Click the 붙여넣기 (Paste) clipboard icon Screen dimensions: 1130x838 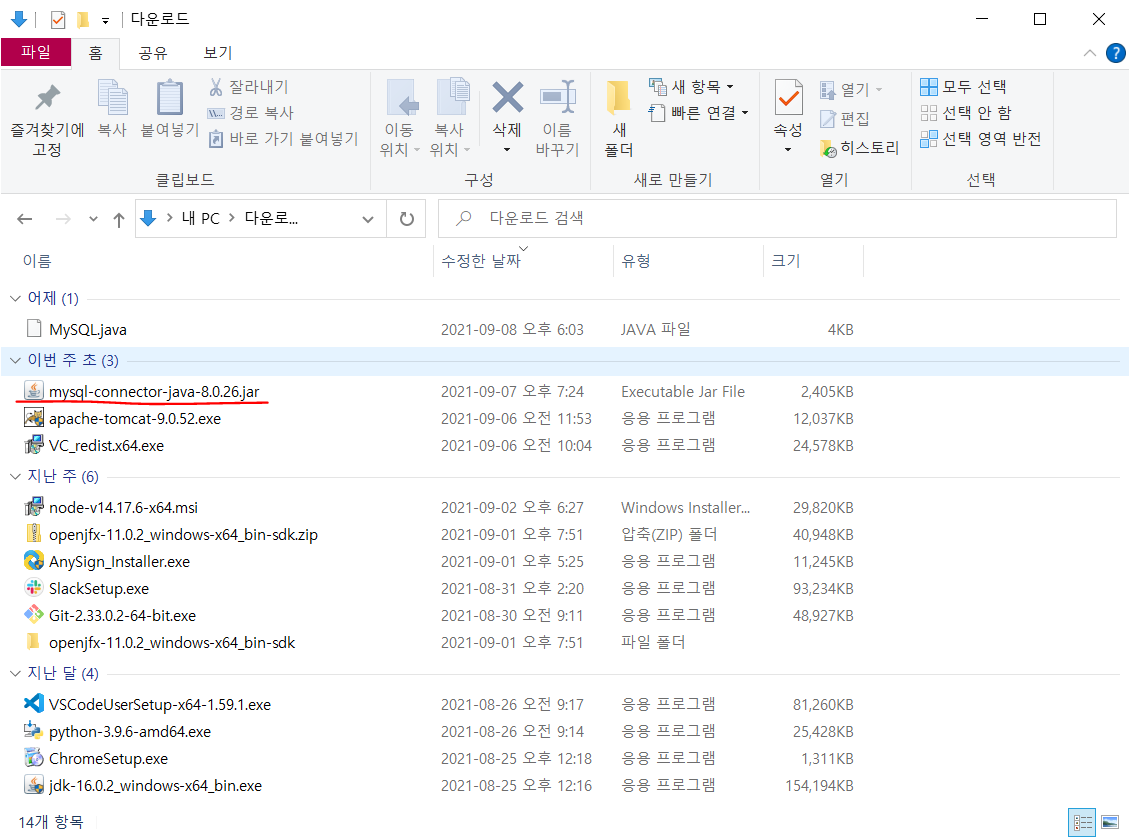click(170, 97)
